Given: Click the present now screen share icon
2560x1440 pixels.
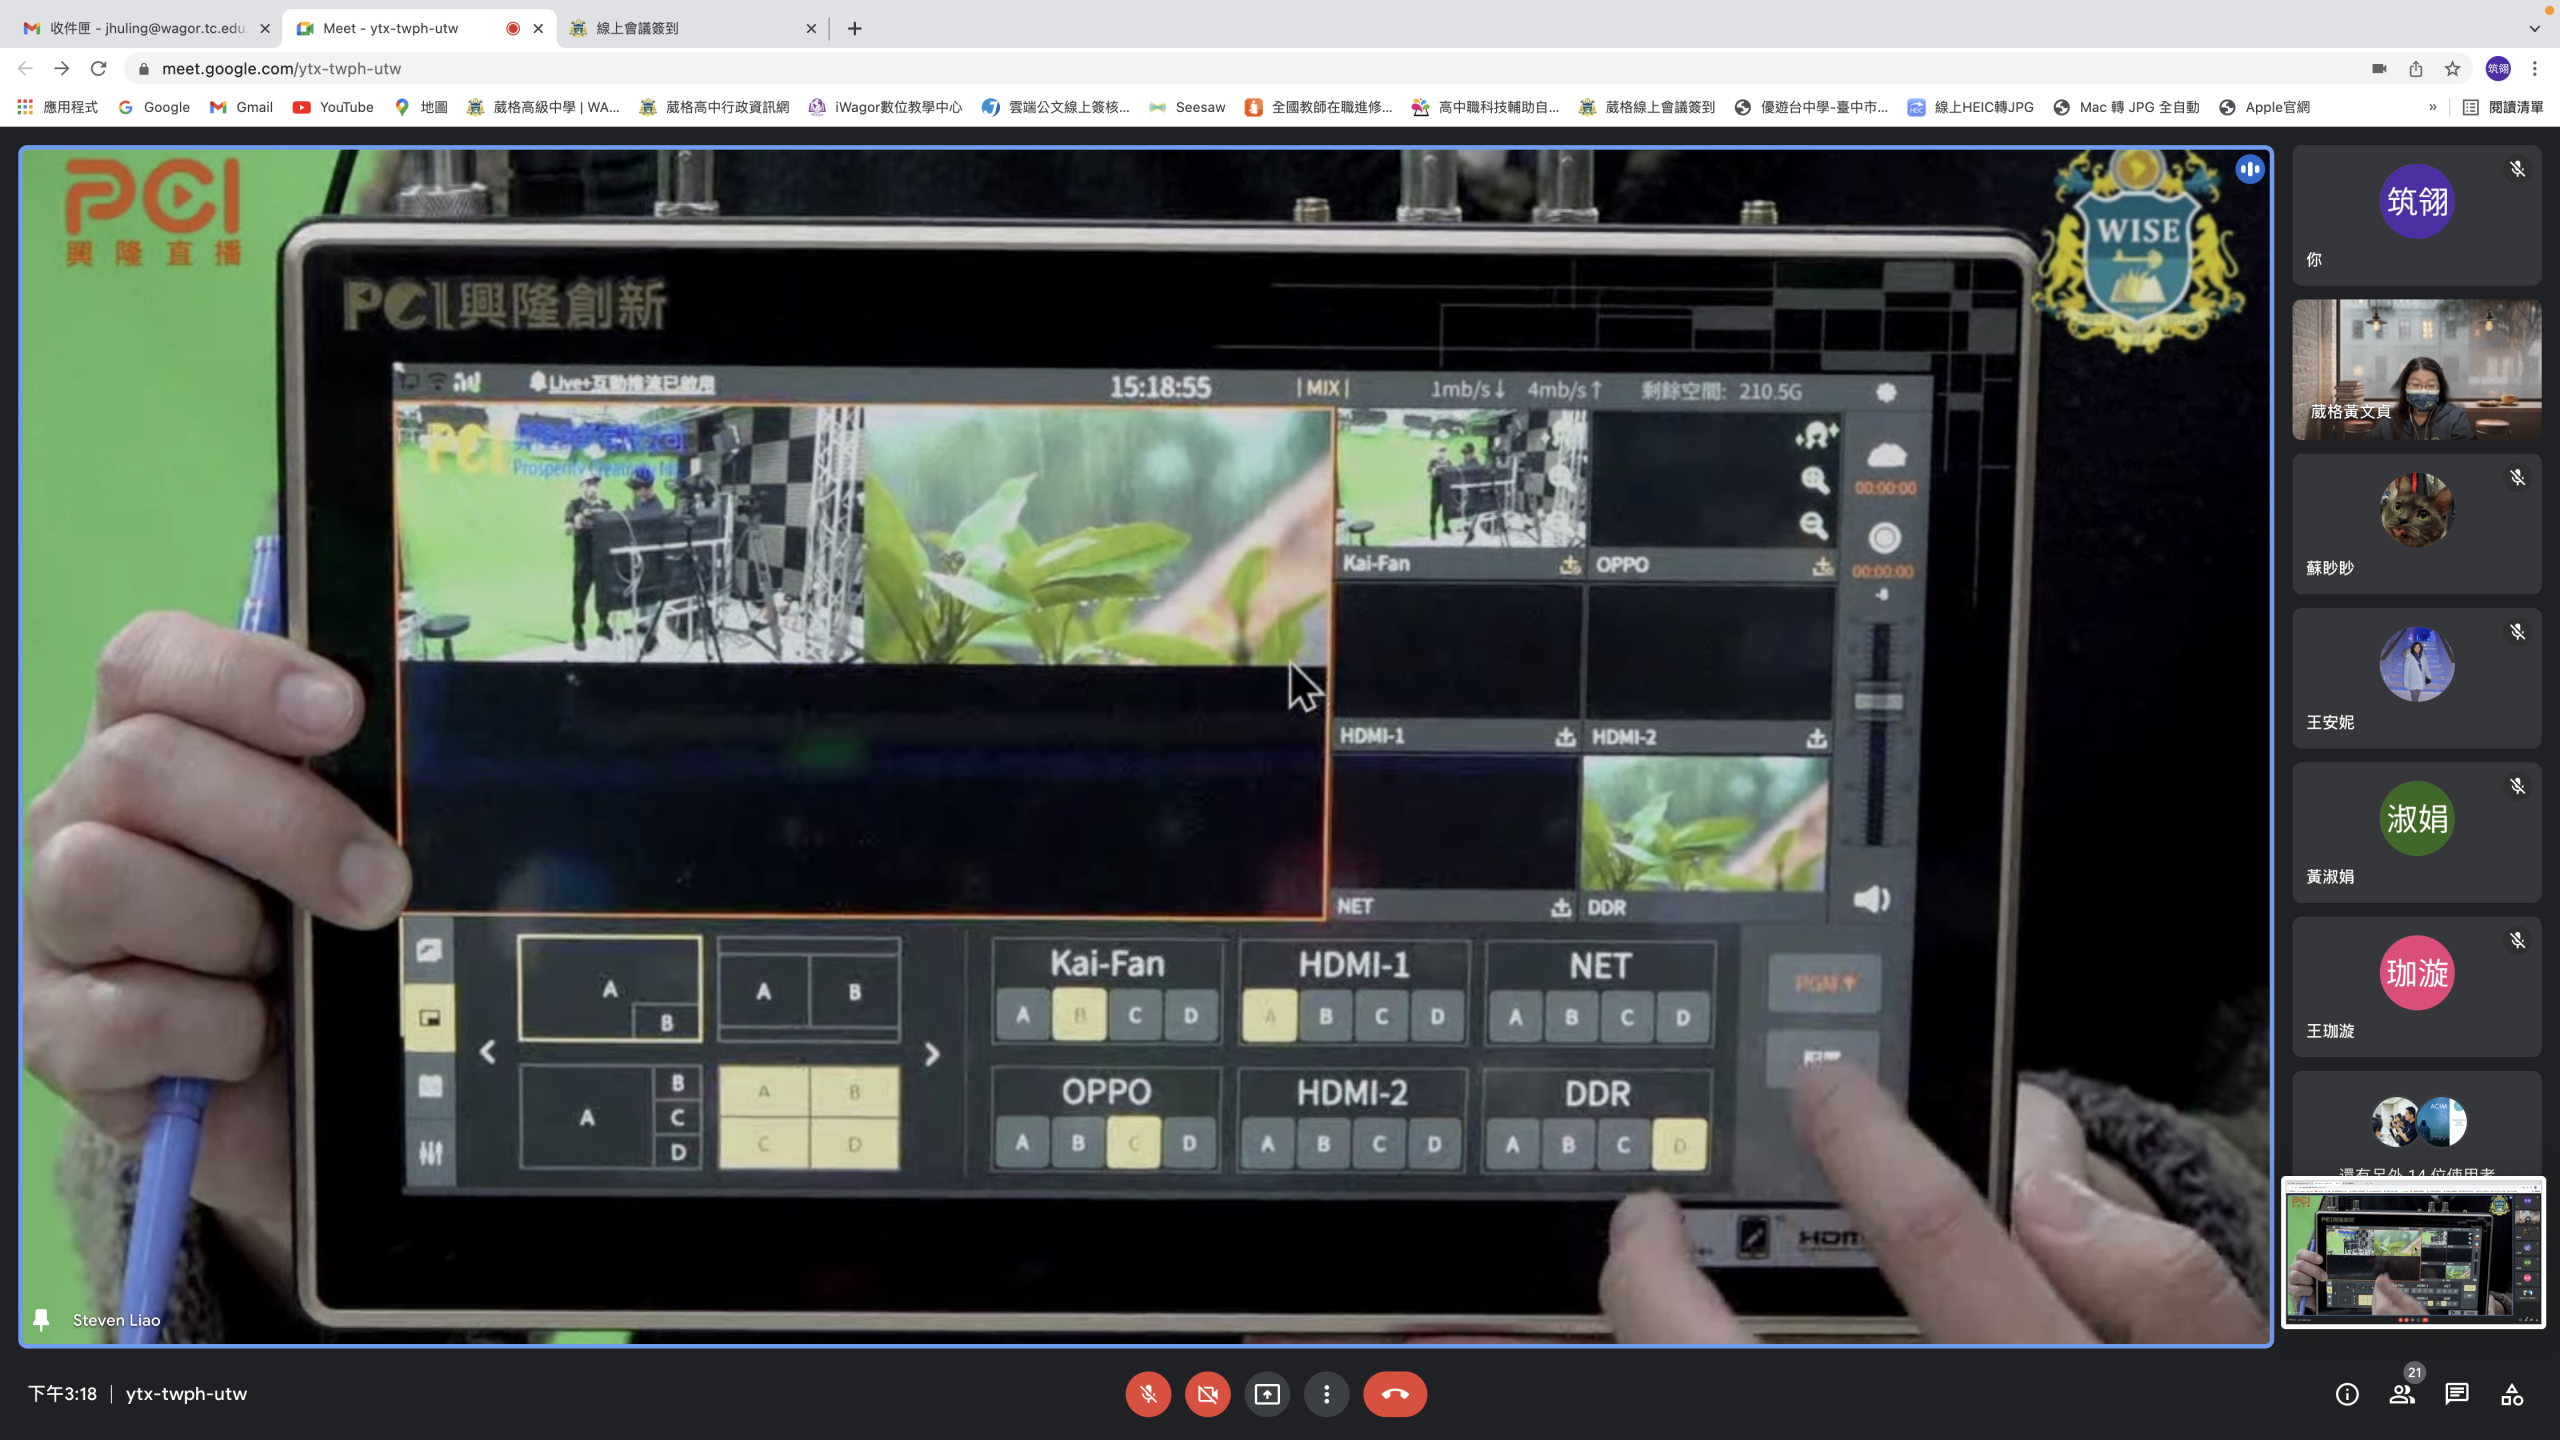Looking at the screenshot, I should (x=1267, y=1394).
